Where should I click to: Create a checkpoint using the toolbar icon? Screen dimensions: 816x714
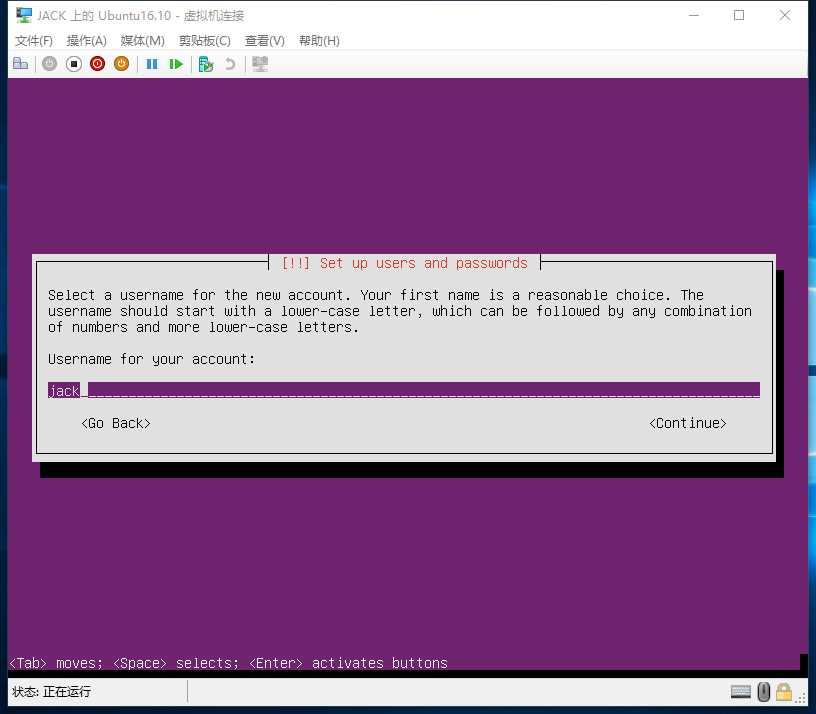(x=206, y=64)
